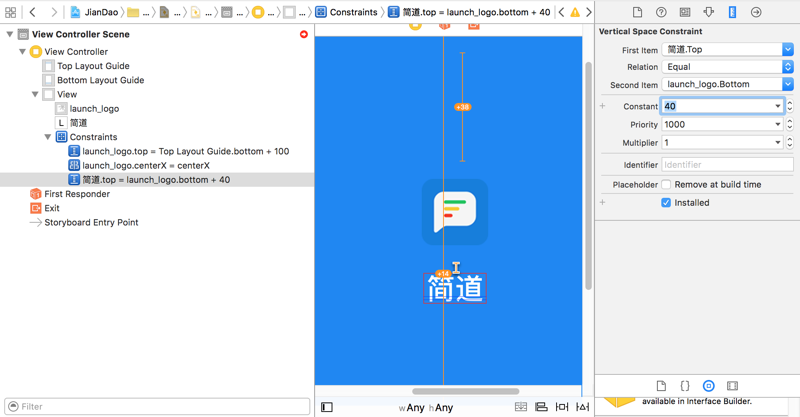The height and width of the screenshot is (417, 800).
Task: Uncheck the Installed checkbox
Action: [x=666, y=203]
